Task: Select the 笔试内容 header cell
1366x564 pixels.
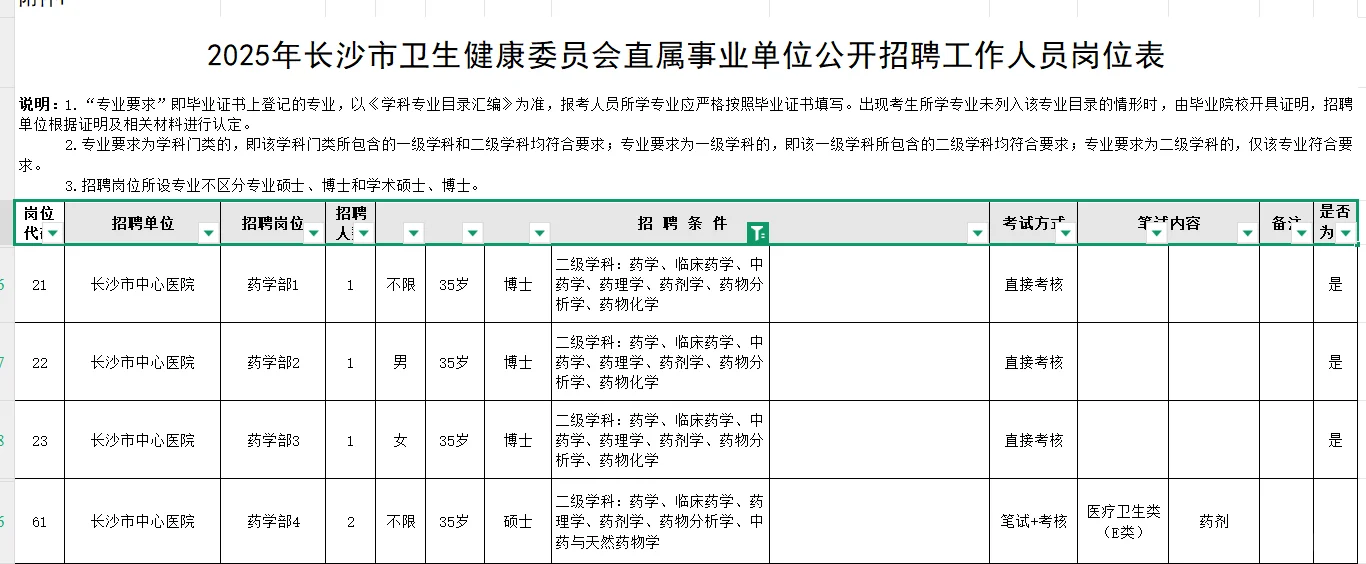Action: (1169, 223)
